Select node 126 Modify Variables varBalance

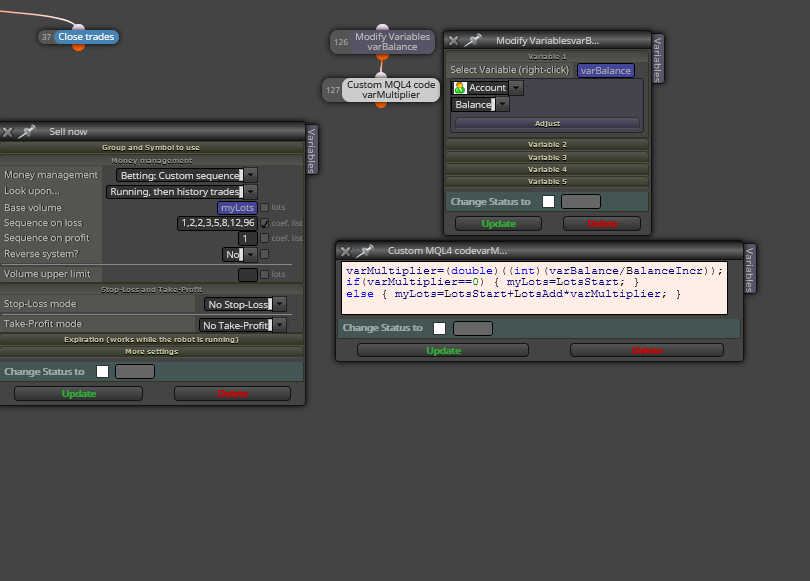tap(392, 42)
